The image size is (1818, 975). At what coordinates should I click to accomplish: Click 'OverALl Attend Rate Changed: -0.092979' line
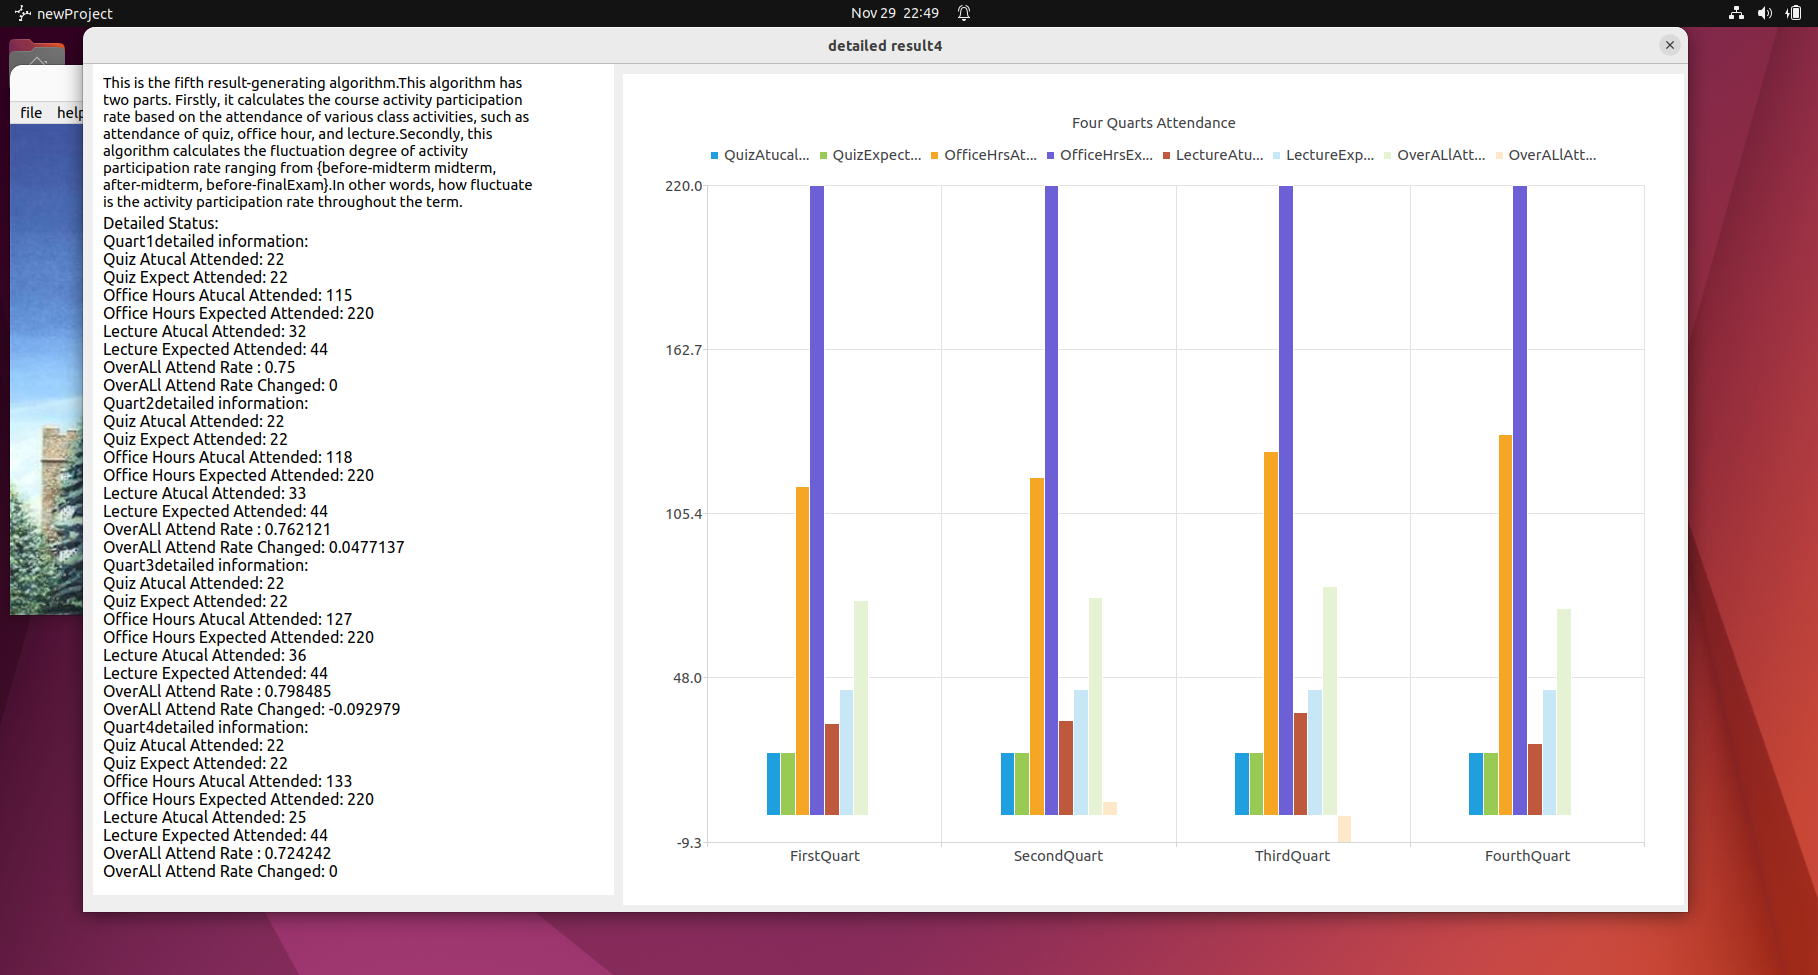pyautogui.click(x=252, y=709)
